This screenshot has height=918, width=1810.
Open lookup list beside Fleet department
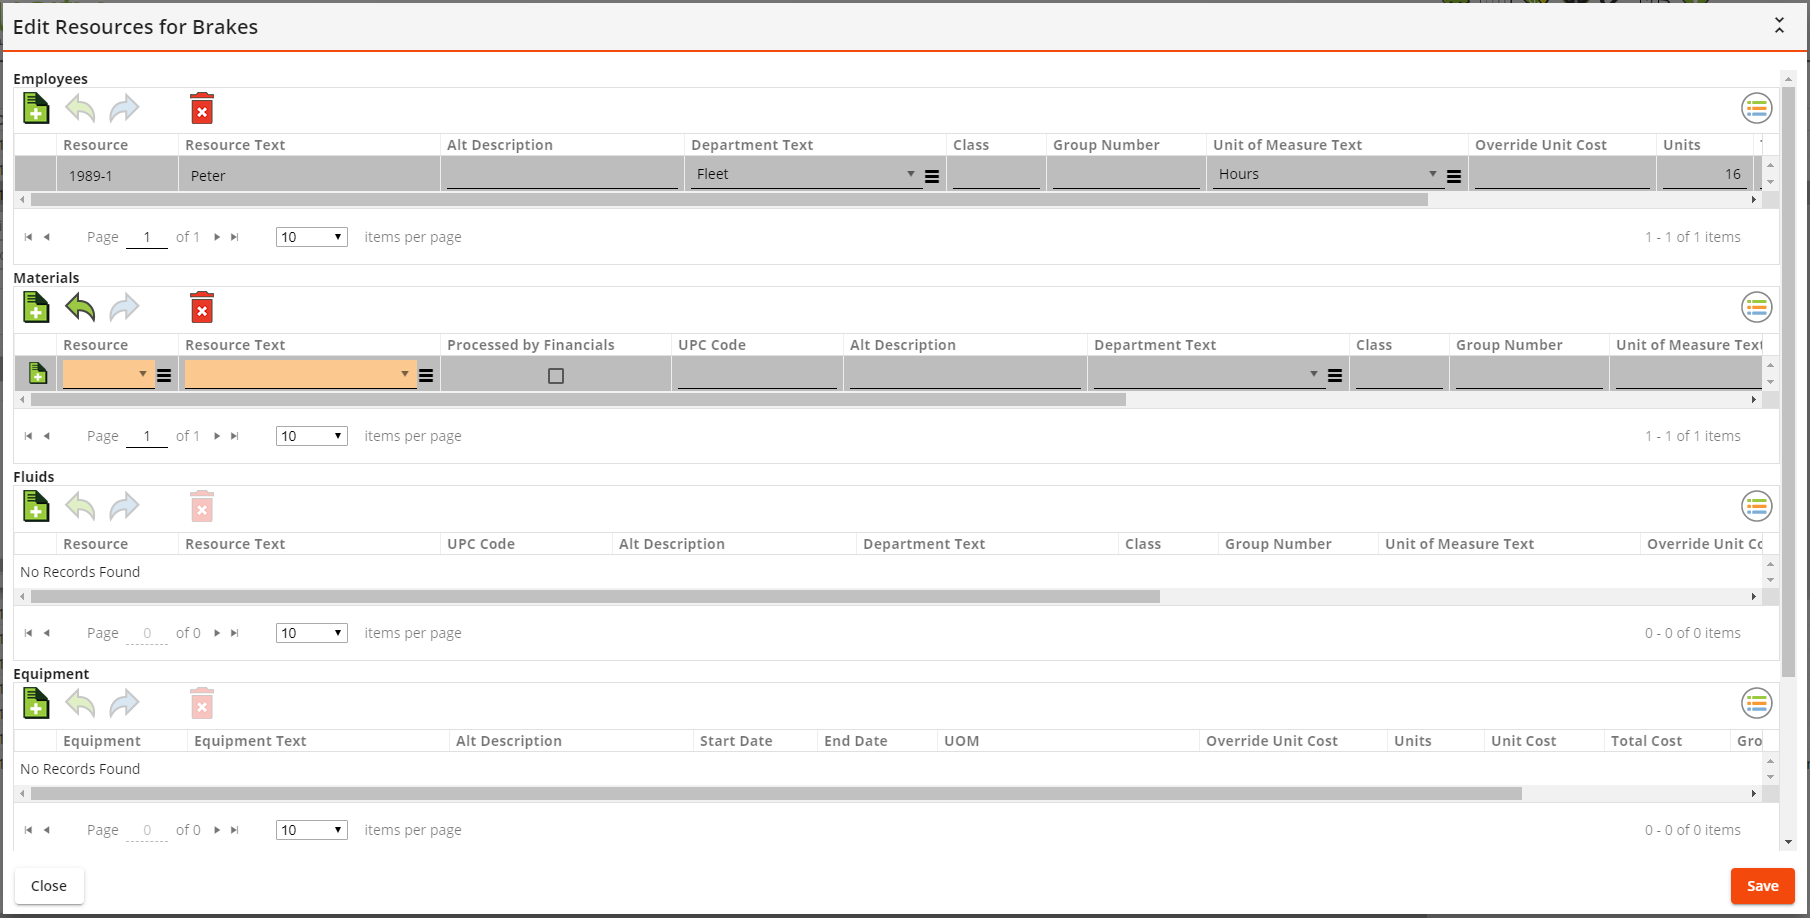click(x=932, y=176)
